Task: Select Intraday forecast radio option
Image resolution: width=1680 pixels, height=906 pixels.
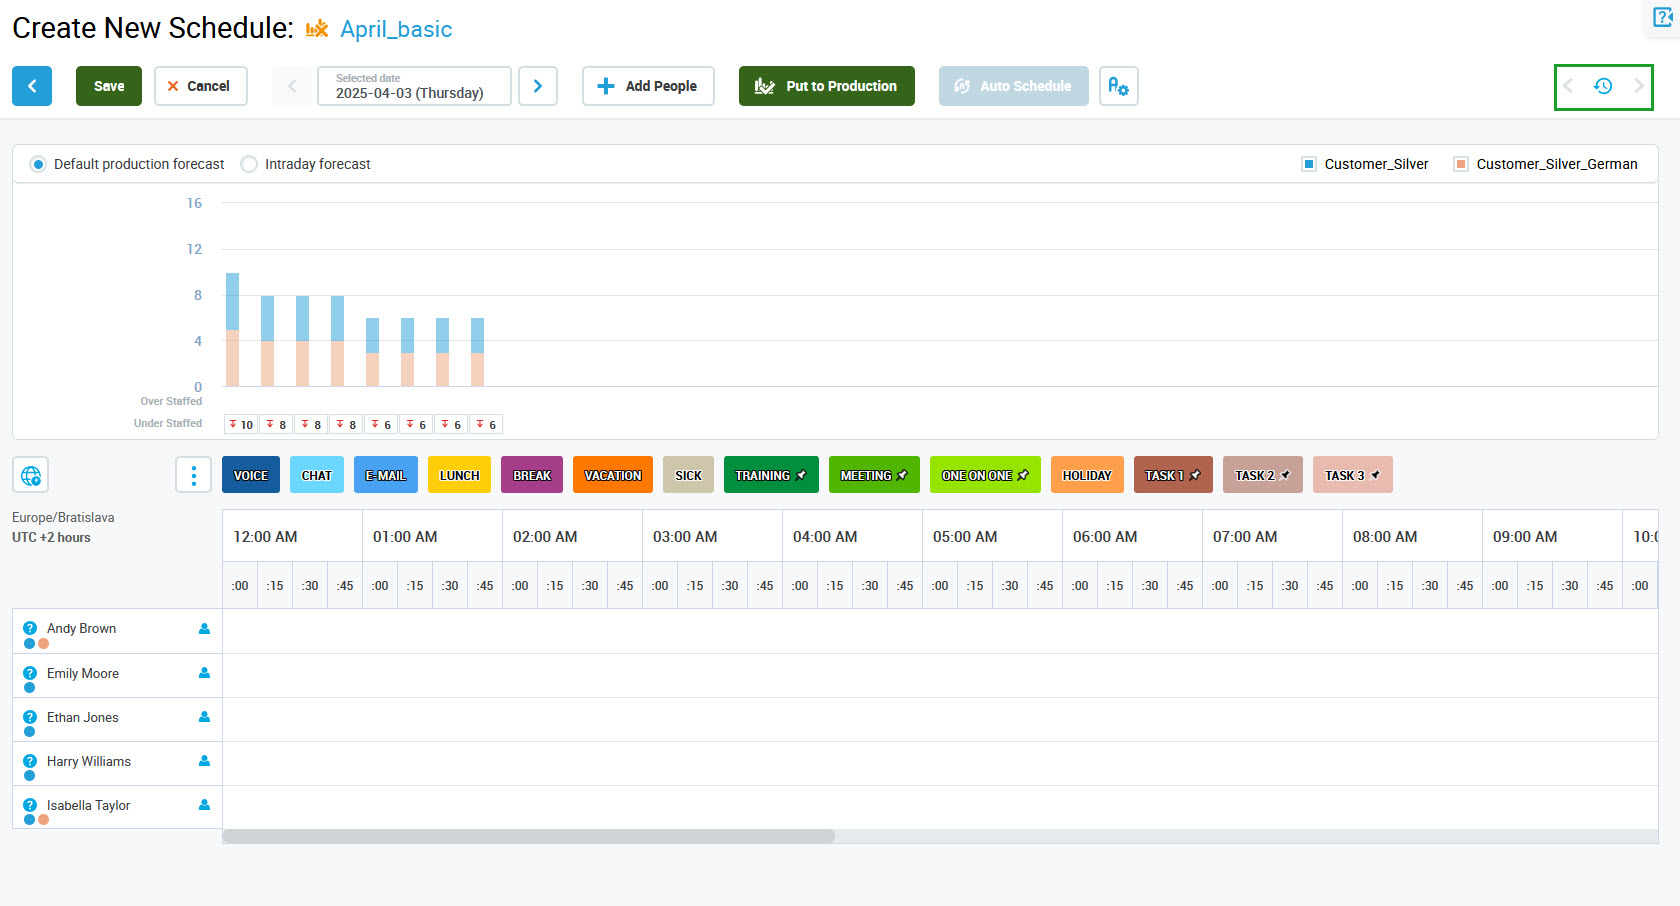Action: (249, 164)
